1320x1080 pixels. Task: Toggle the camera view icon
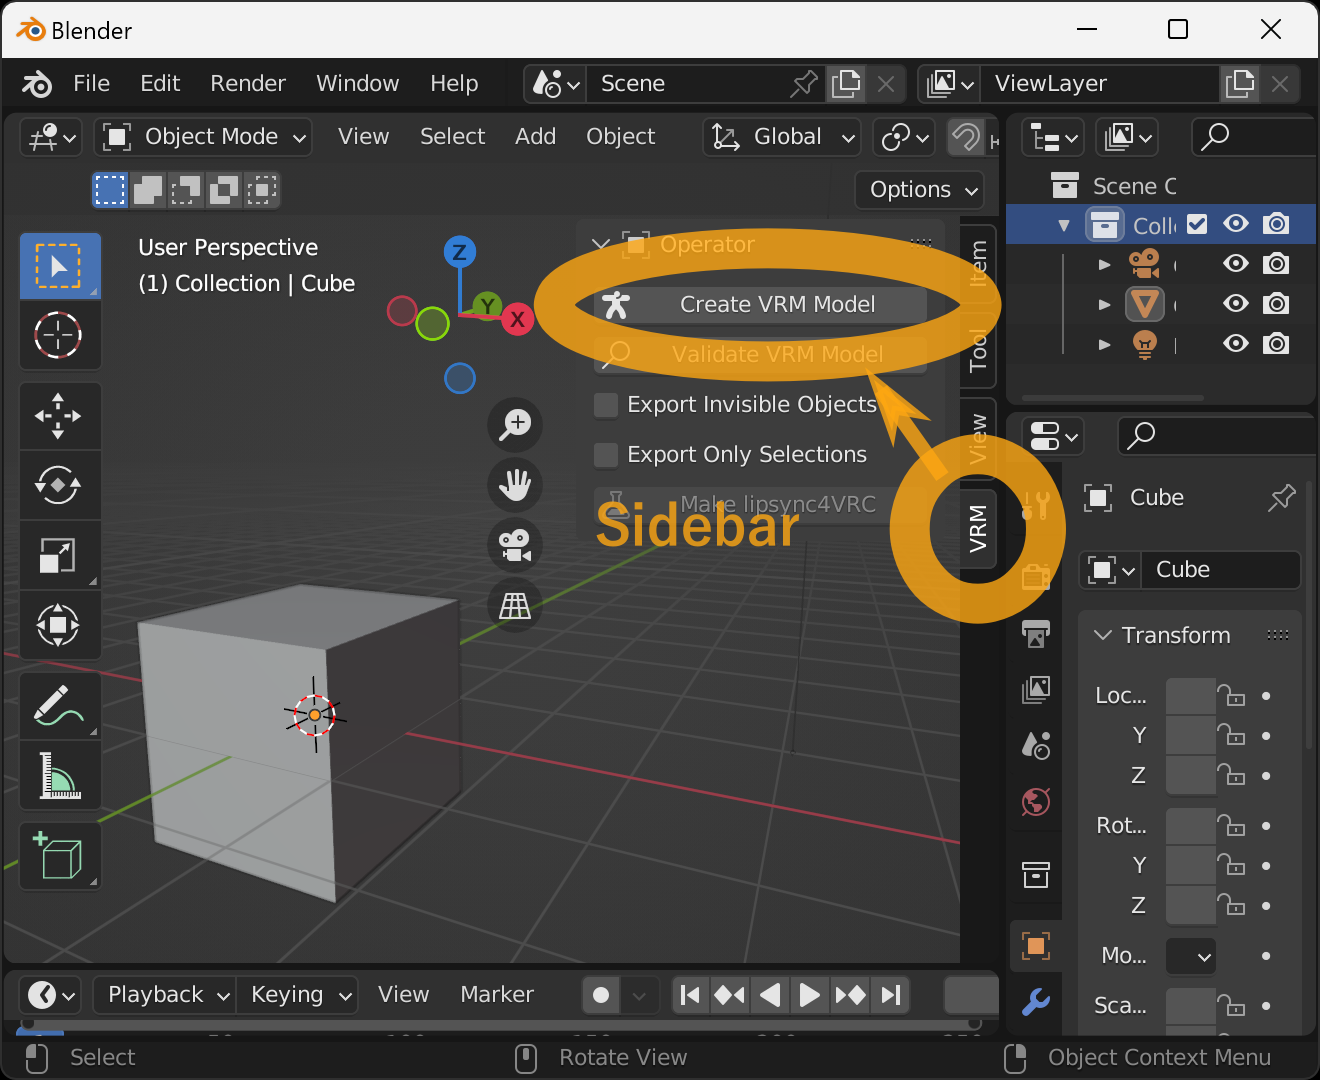tap(515, 545)
